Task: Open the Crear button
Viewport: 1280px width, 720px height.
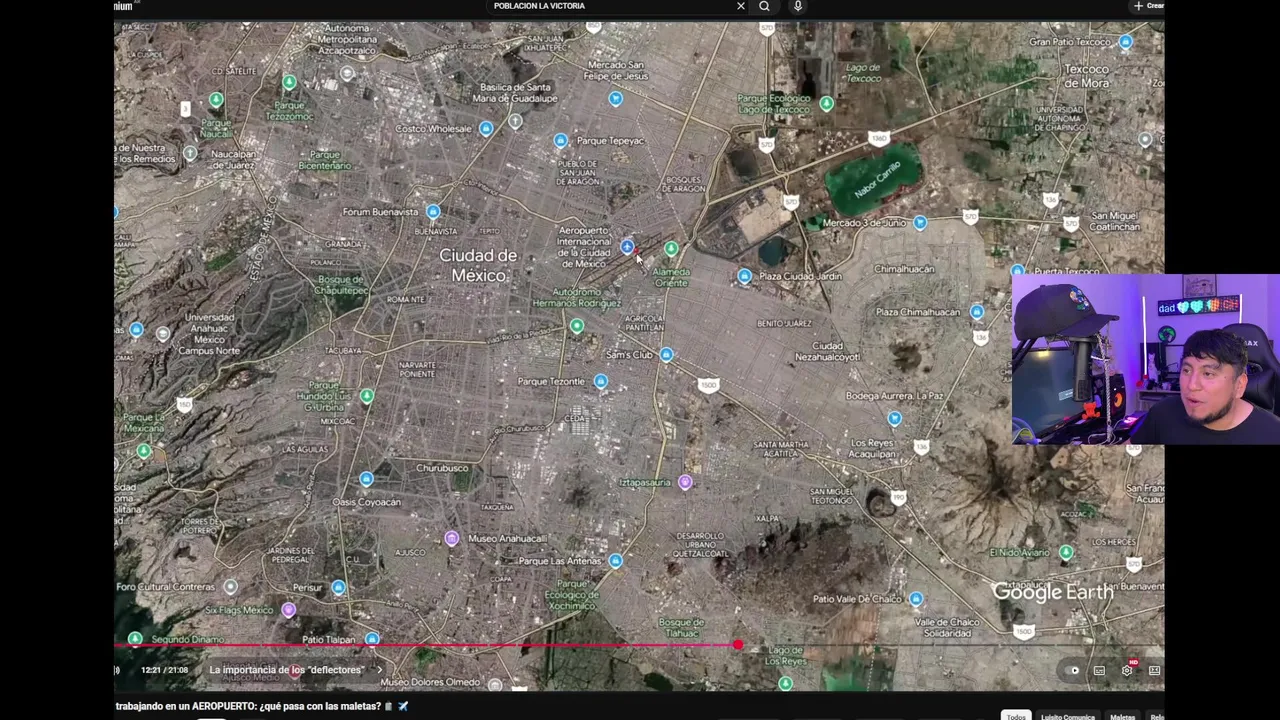Action: coord(1148,6)
